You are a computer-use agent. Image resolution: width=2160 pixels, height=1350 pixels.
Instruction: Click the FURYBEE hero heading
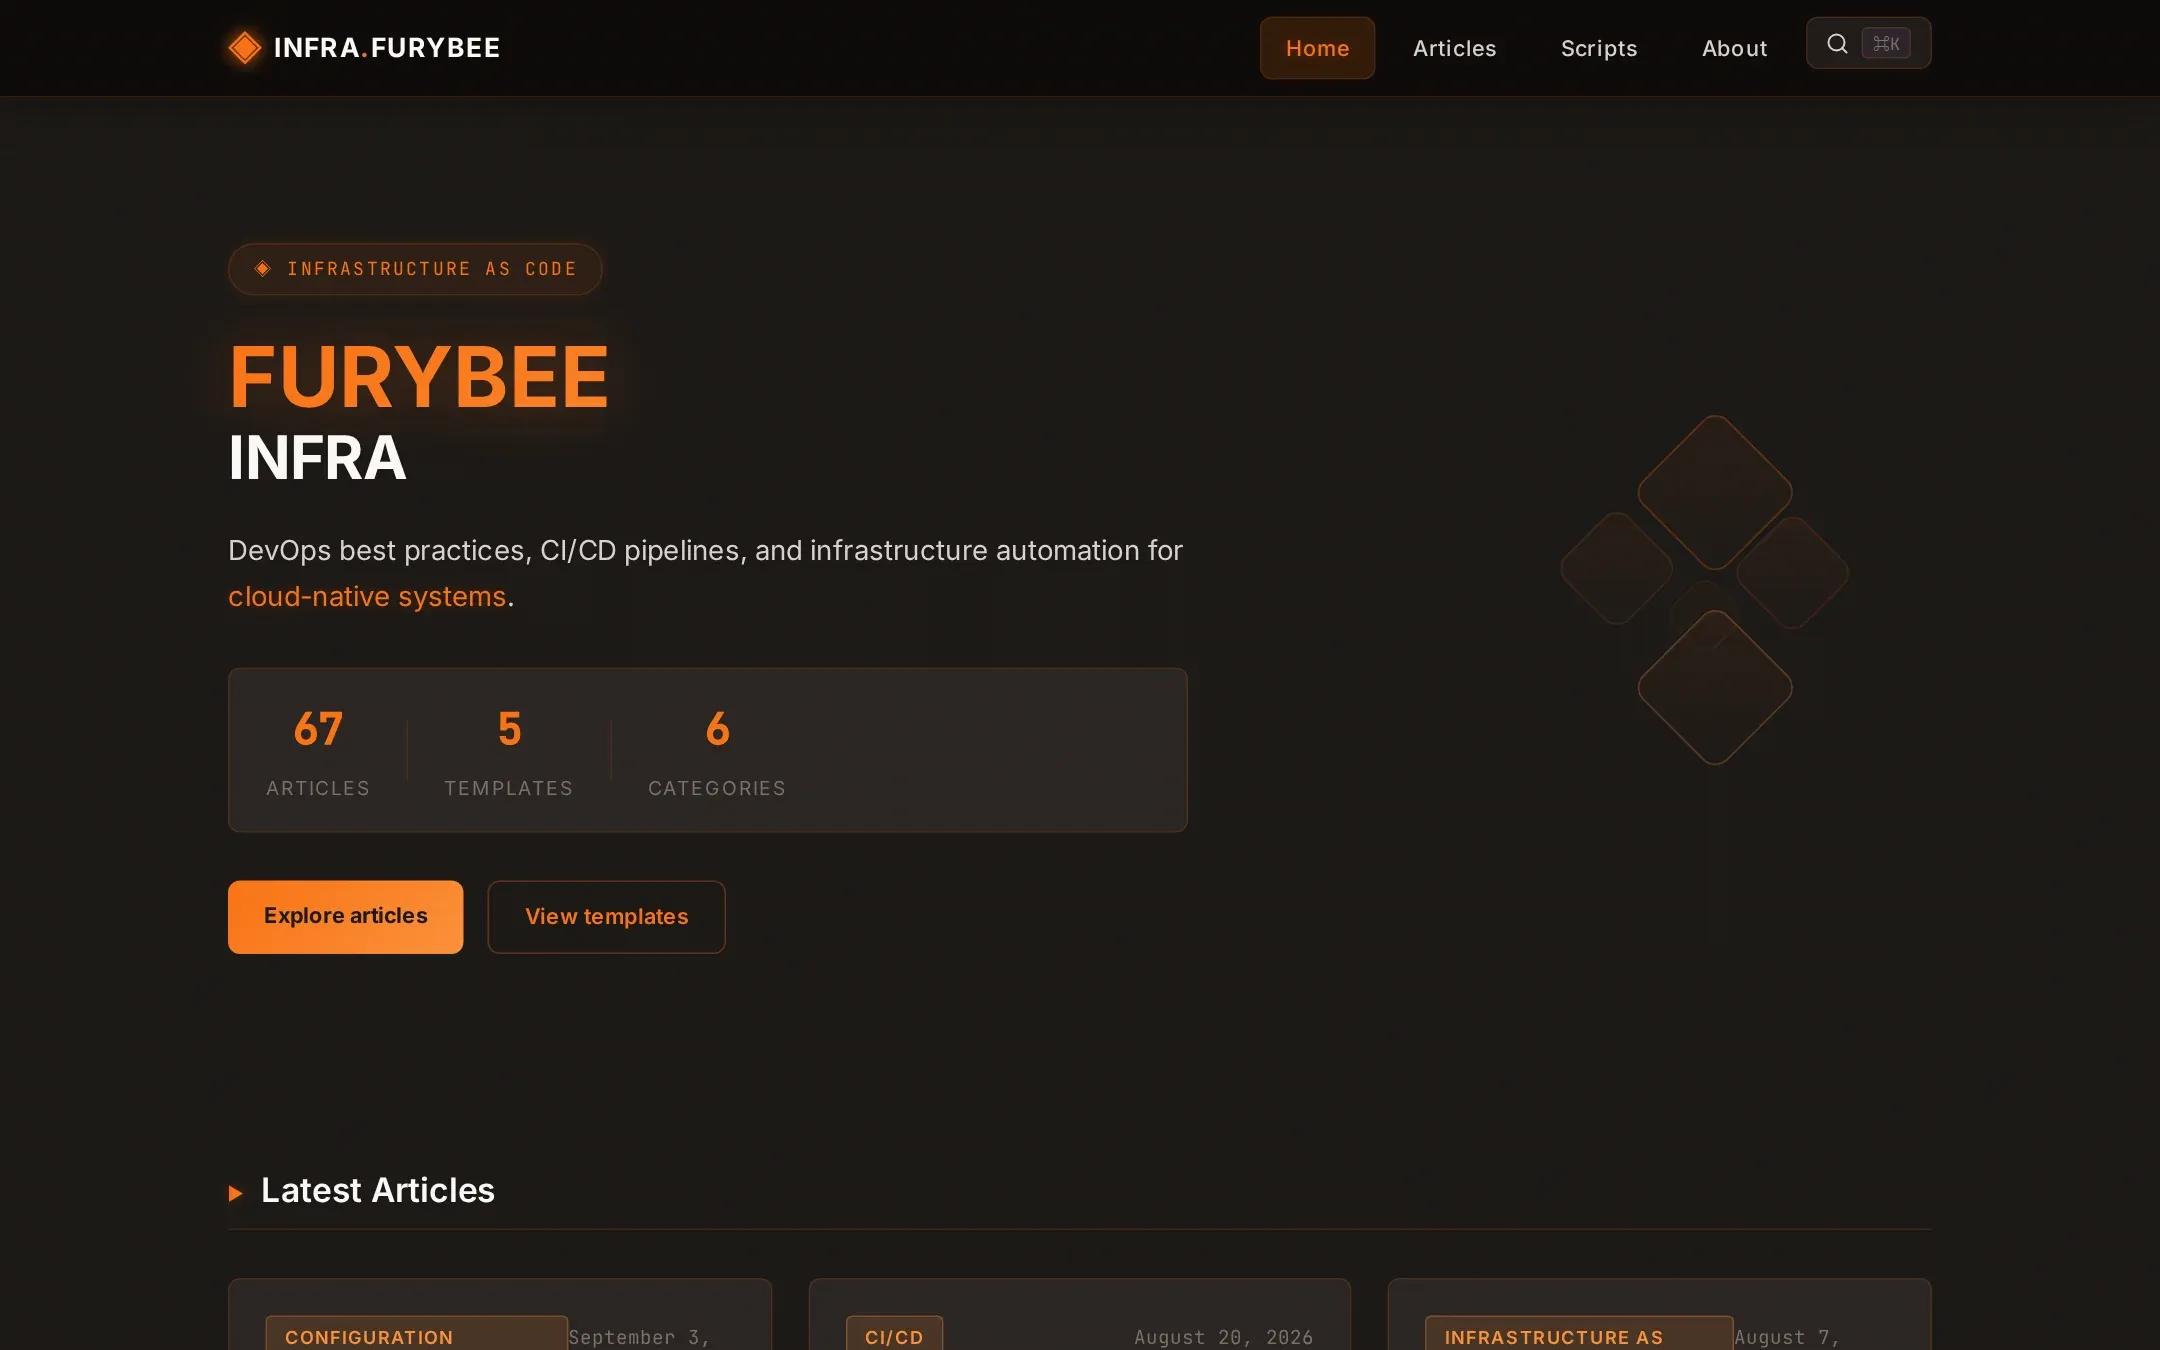(x=418, y=377)
